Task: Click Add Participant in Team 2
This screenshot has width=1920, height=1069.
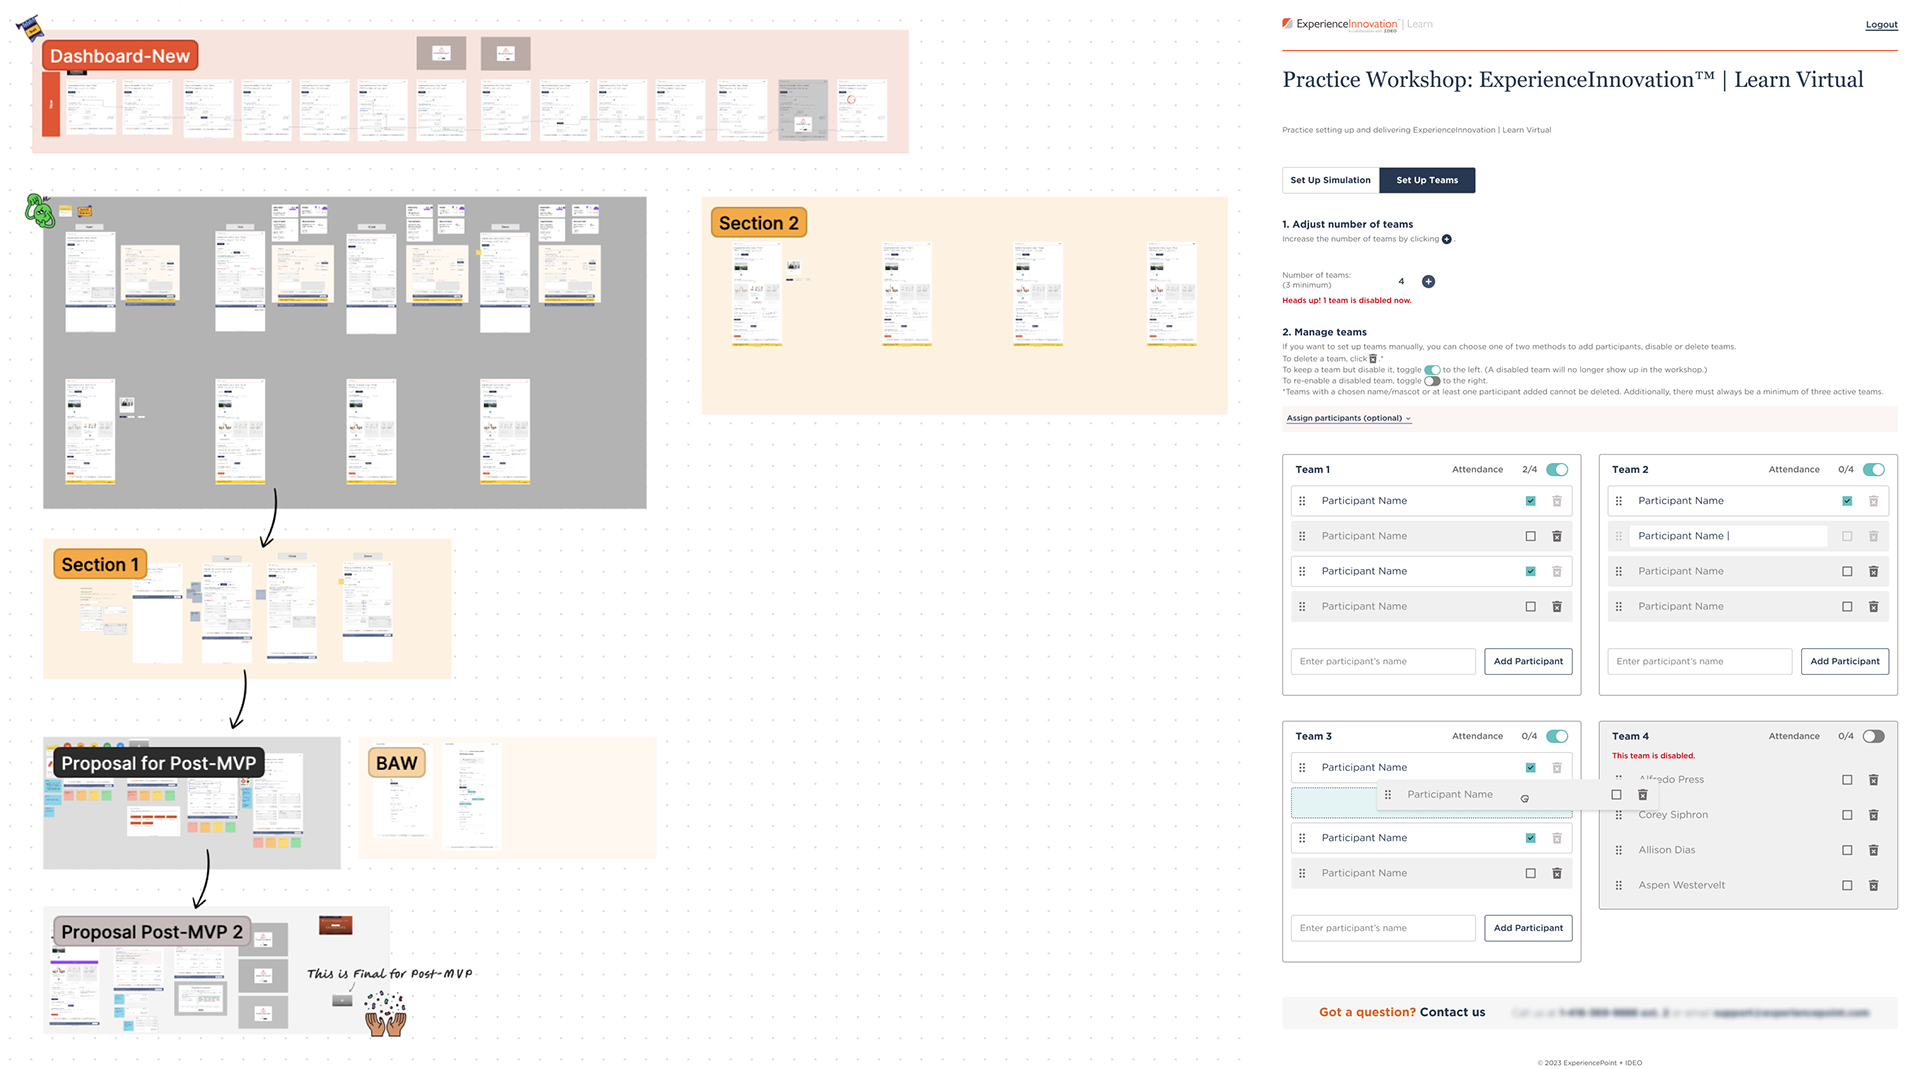Action: tap(1845, 662)
